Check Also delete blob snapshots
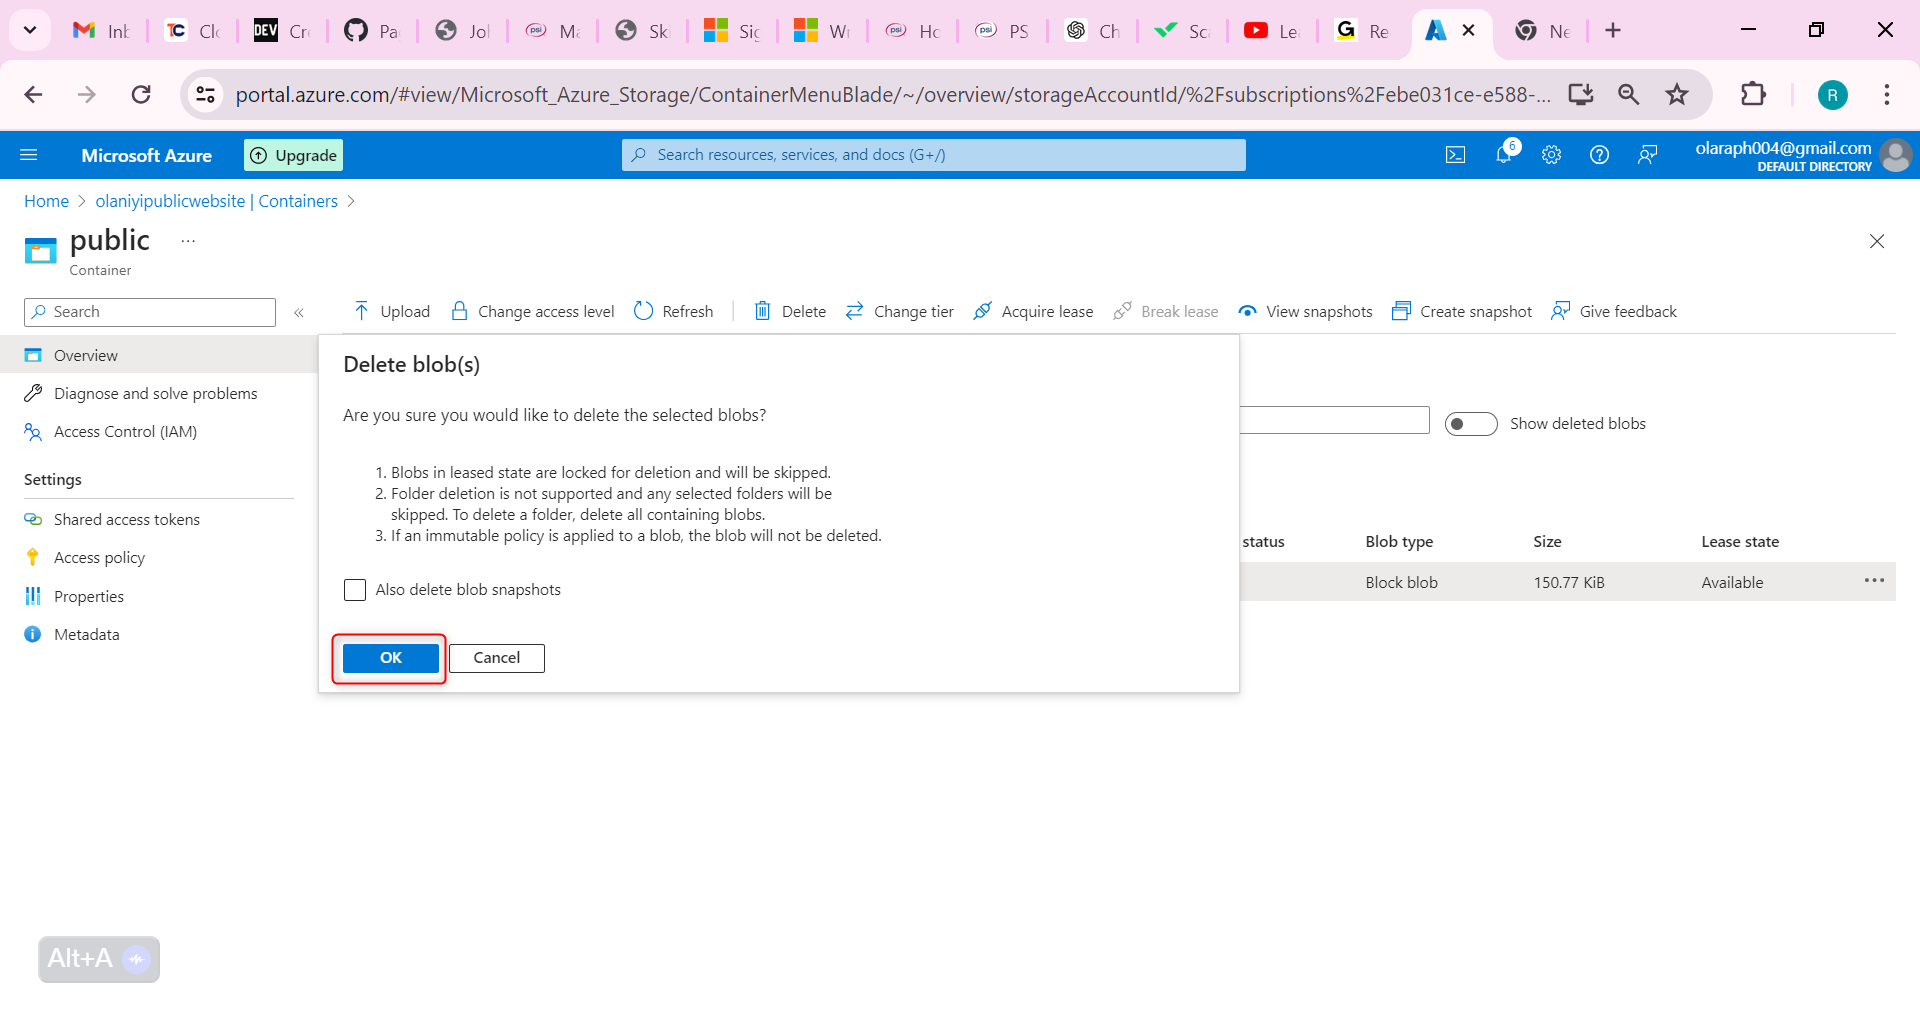The width and height of the screenshot is (1920, 1020). (x=355, y=590)
